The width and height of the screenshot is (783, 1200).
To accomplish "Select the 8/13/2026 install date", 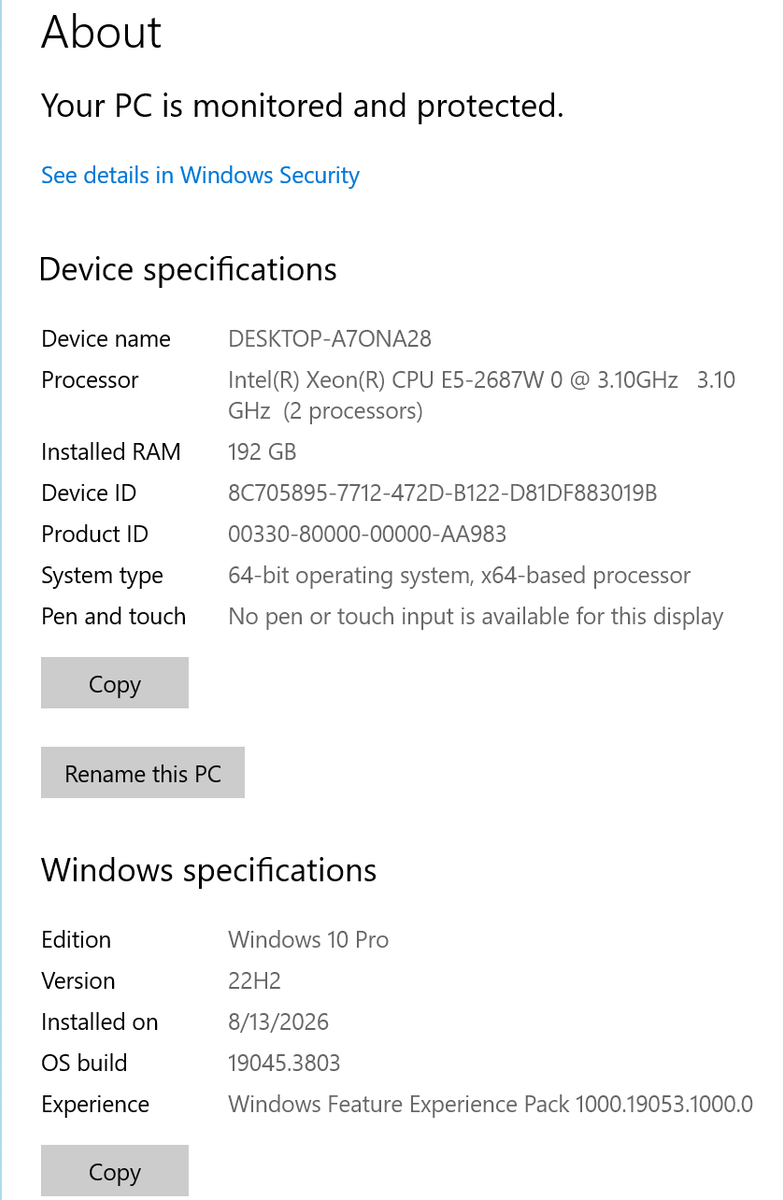I will [278, 1022].
